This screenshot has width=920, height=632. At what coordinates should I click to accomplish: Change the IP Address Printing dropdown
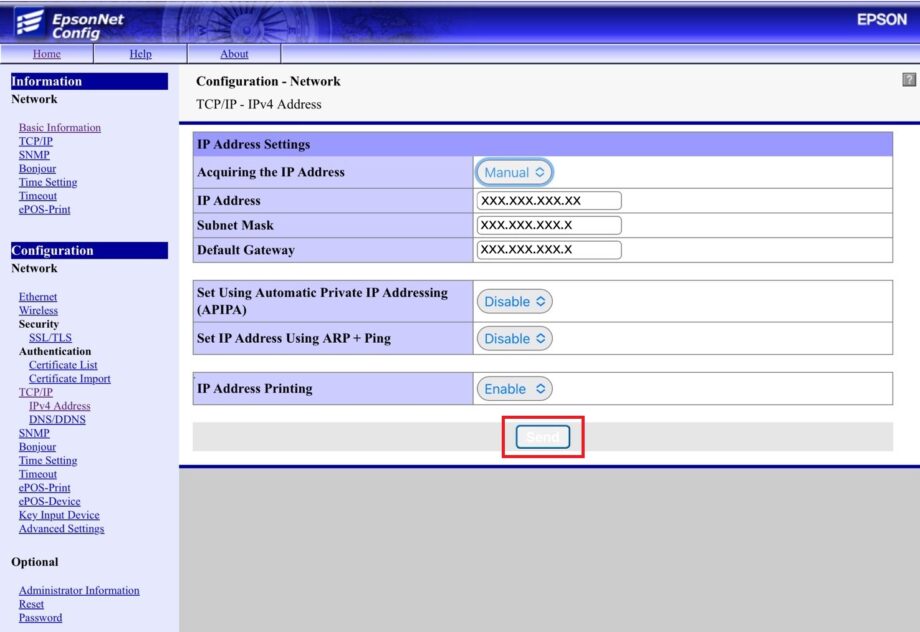pyautogui.click(x=514, y=389)
